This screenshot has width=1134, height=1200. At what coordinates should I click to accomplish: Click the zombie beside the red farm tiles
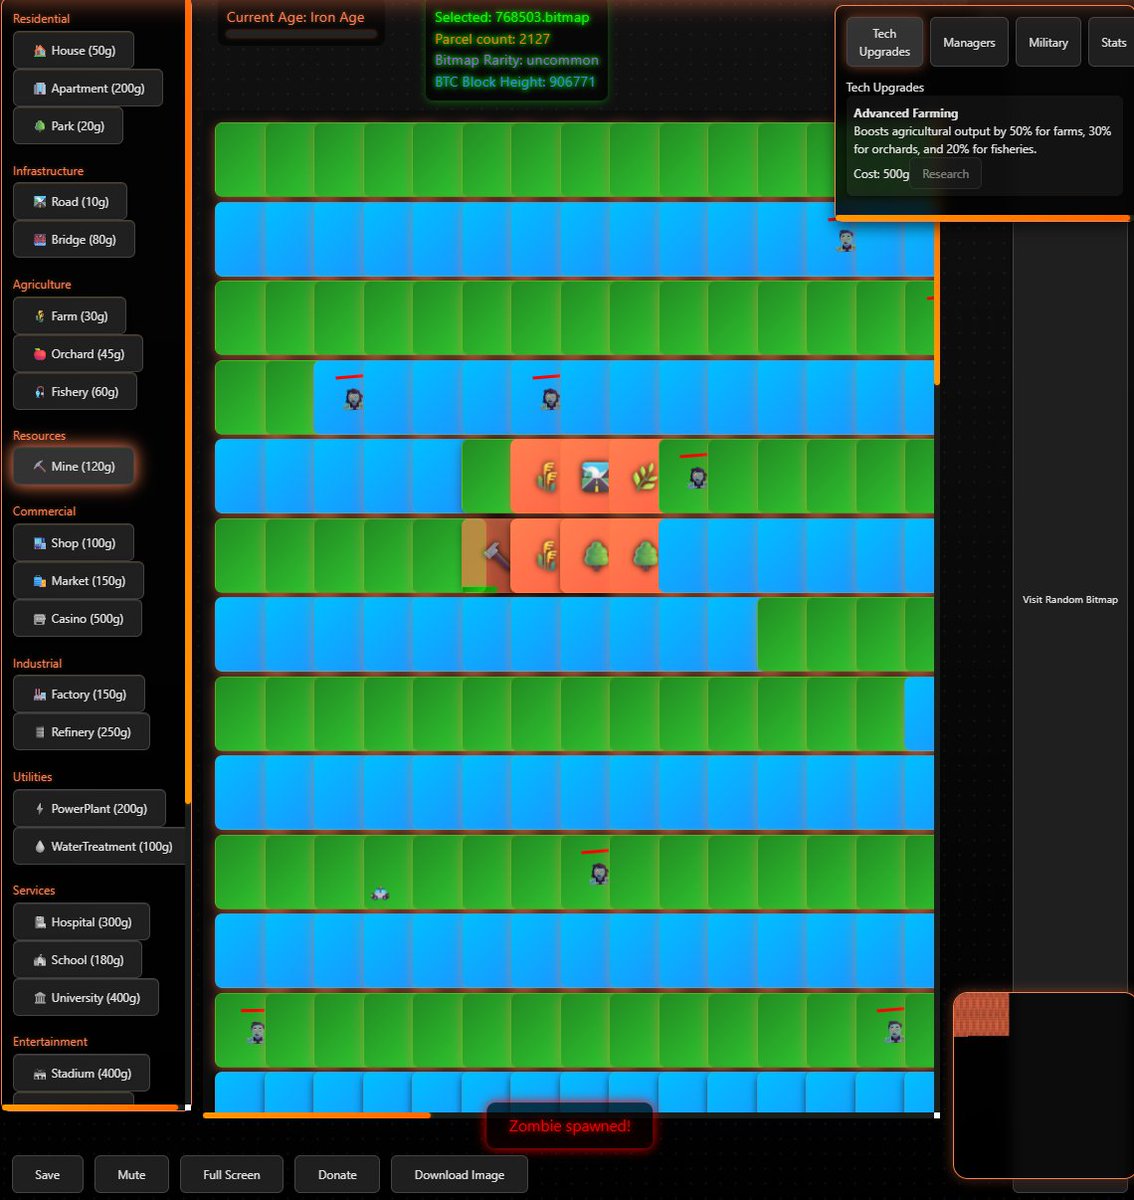697,477
